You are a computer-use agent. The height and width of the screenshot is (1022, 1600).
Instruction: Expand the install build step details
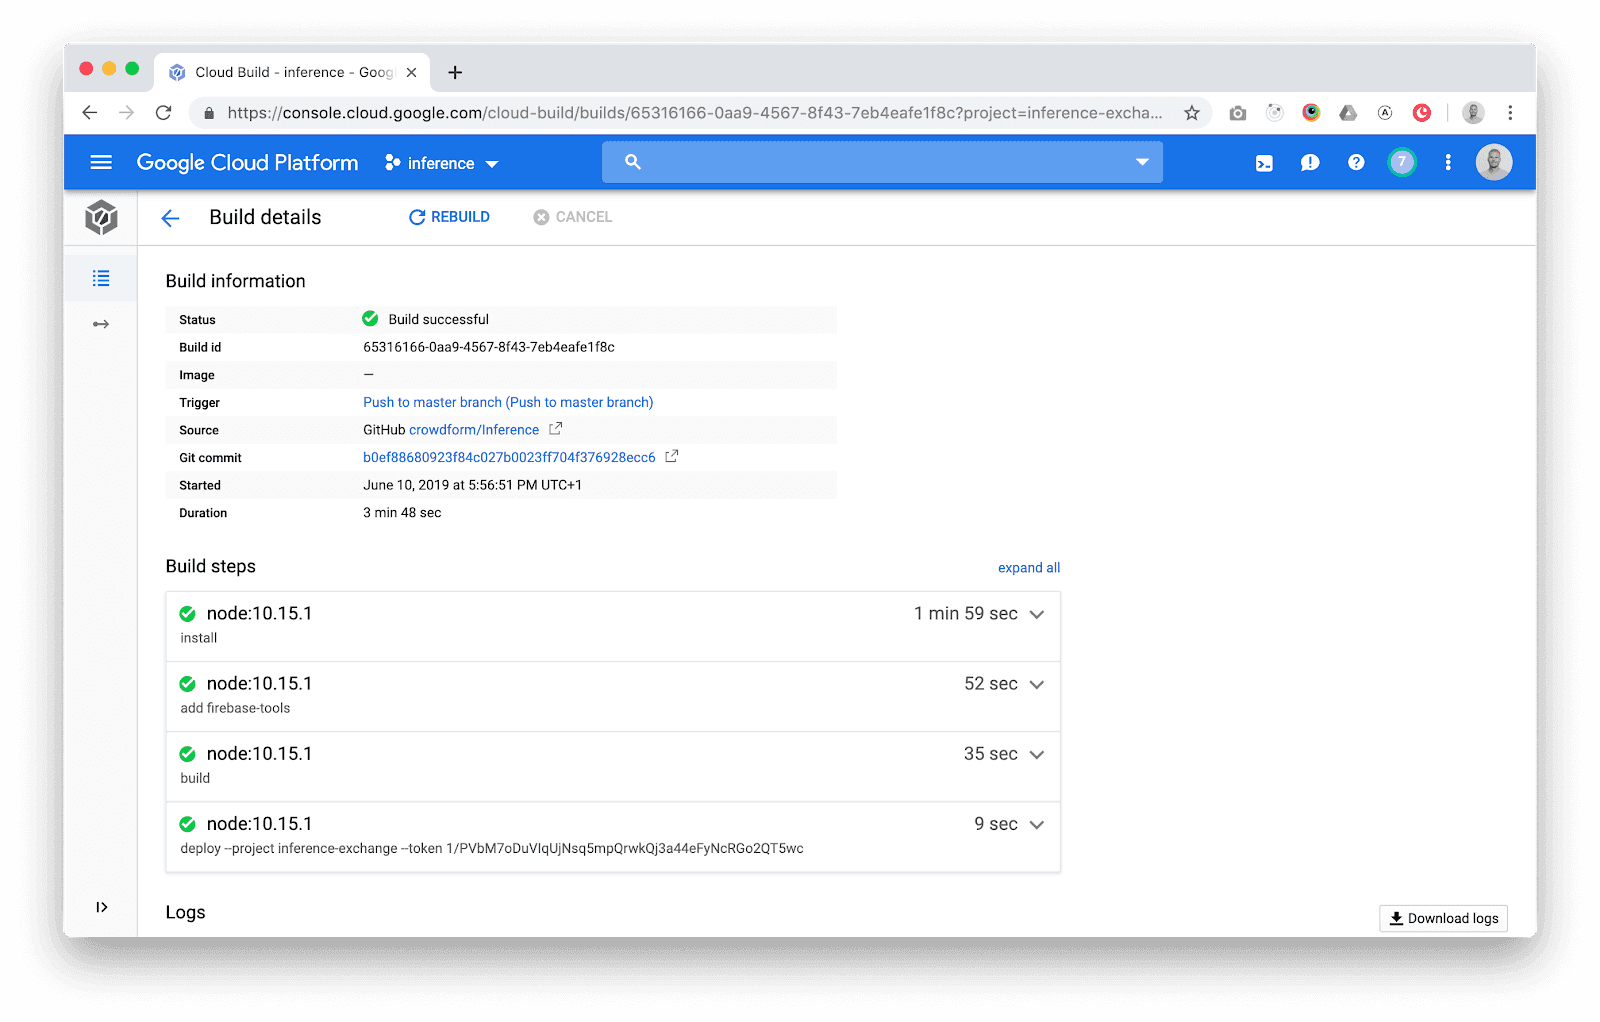tap(1037, 614)
